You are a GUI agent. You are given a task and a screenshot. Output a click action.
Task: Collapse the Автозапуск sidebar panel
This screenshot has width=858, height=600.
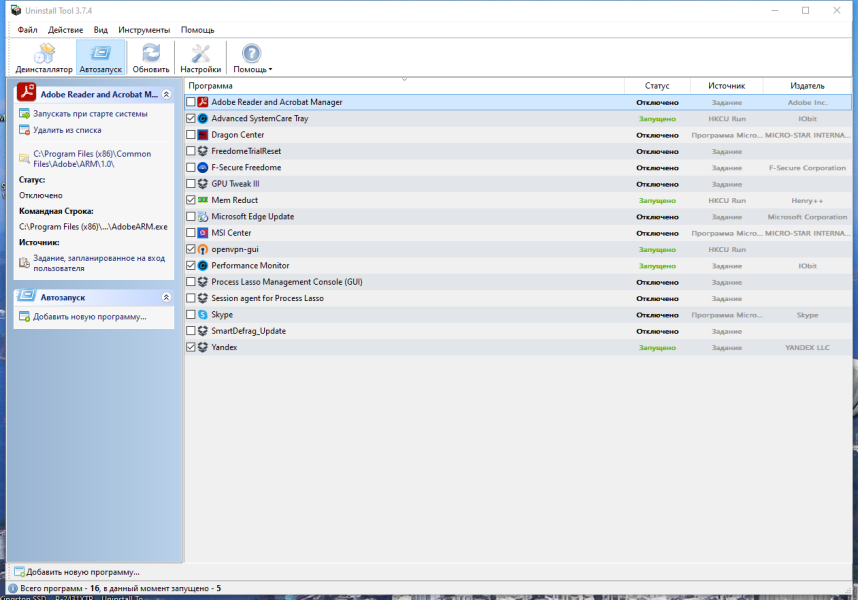click(166, 297)
